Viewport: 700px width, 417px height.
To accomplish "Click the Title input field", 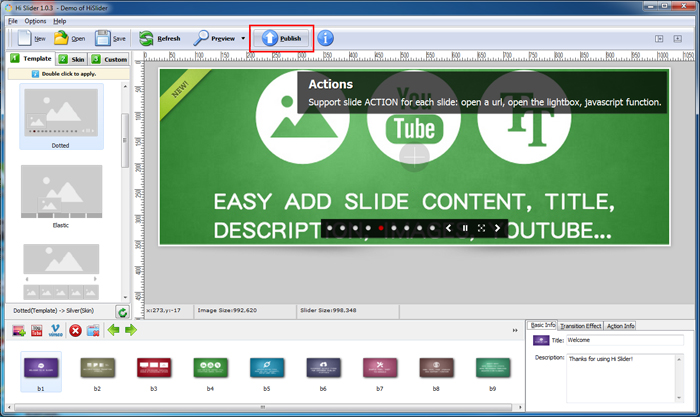I will tap(625, 340).
